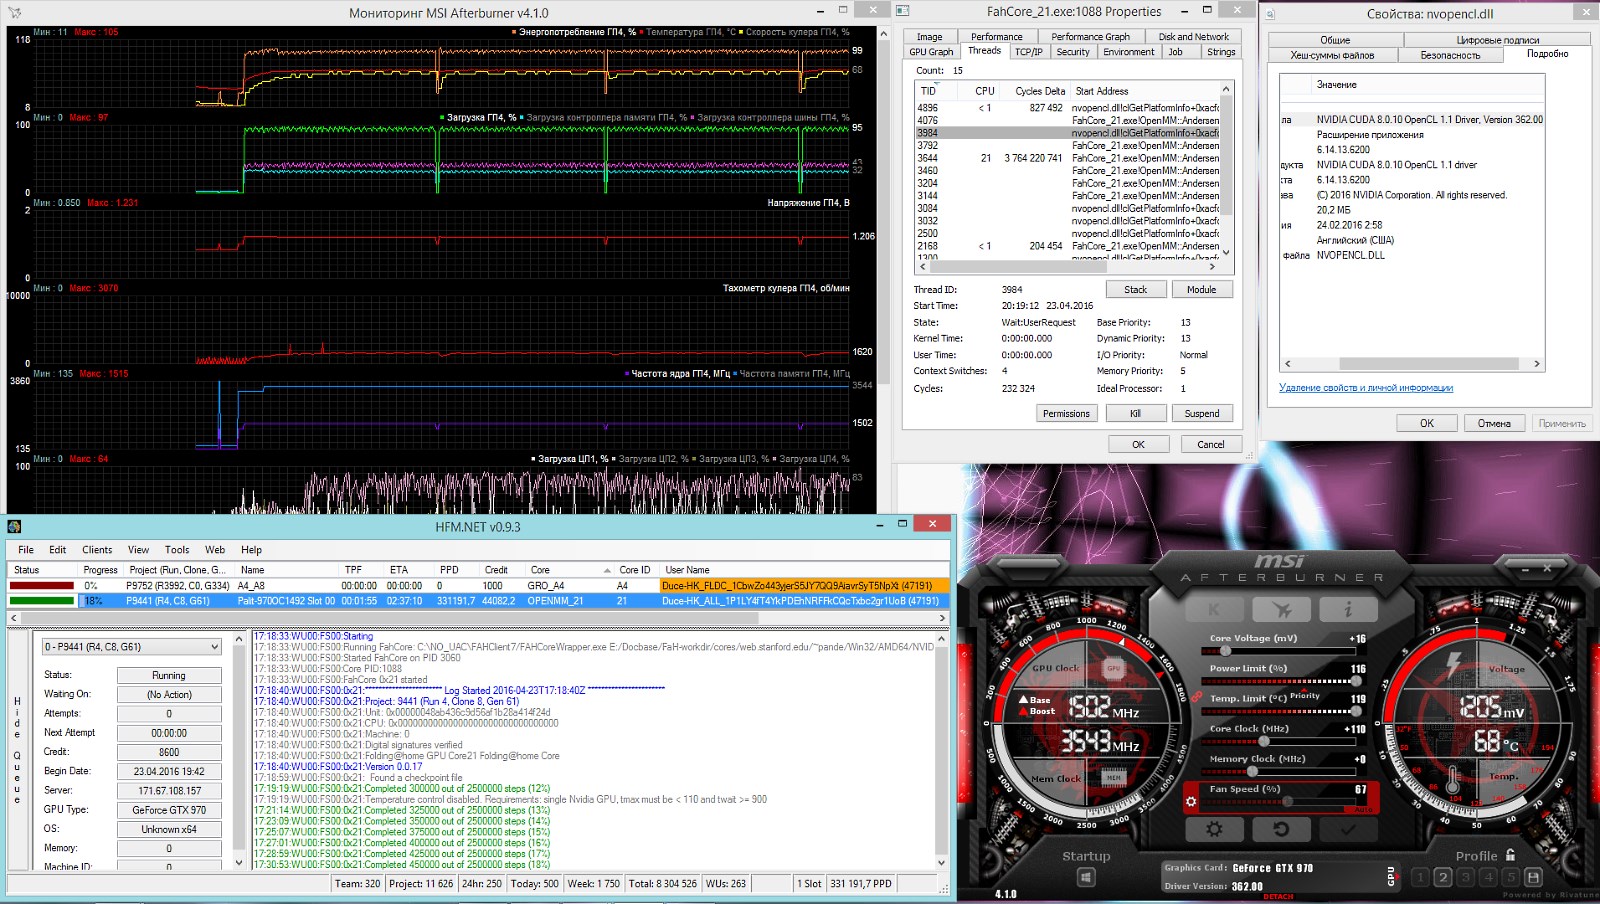Click the MSI Afterburner monitoring window icon

[x=14, y=12]
